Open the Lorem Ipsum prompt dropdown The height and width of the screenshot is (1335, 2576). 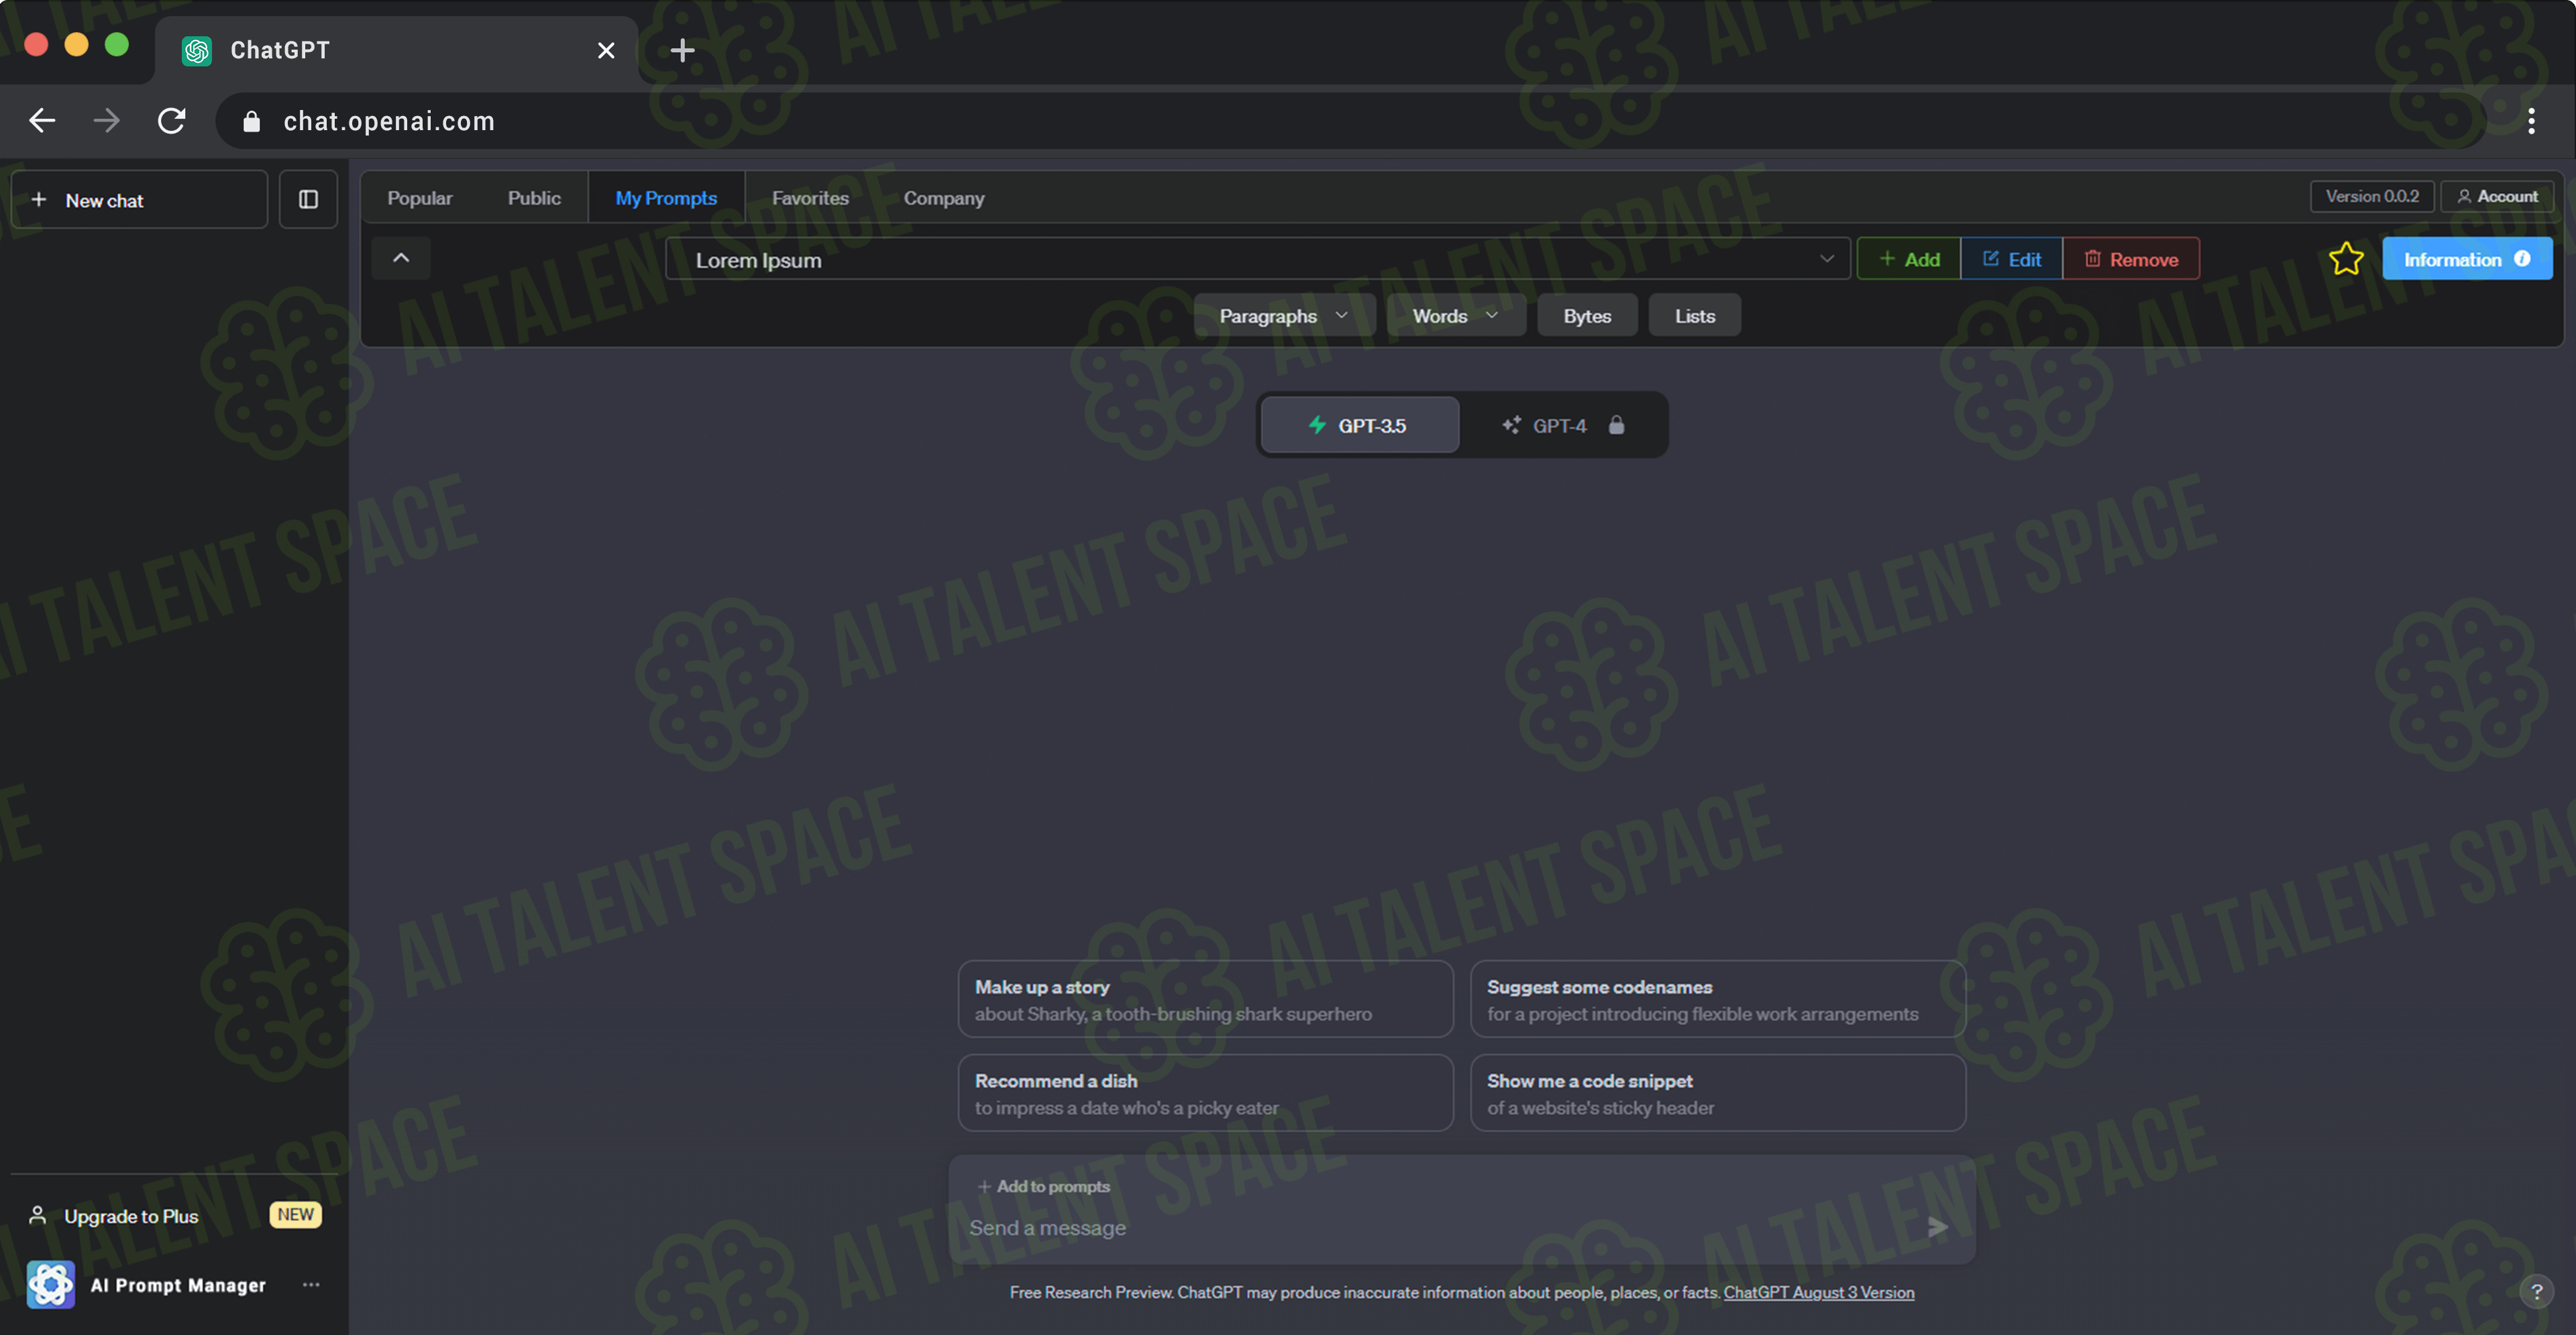[1257, 259]
